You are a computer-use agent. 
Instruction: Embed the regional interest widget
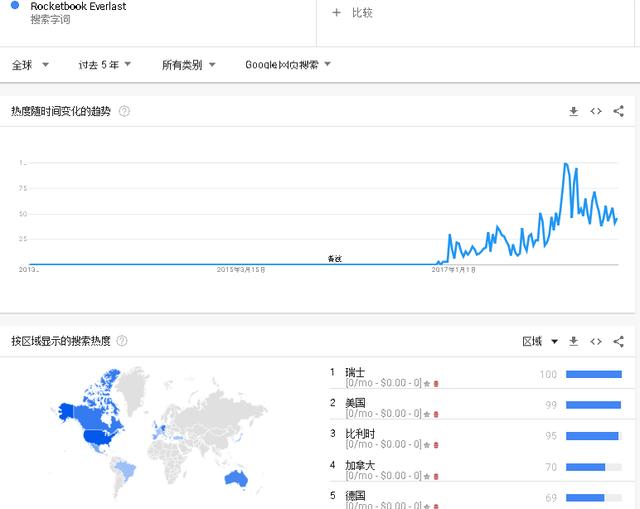(x=596, y=341)
